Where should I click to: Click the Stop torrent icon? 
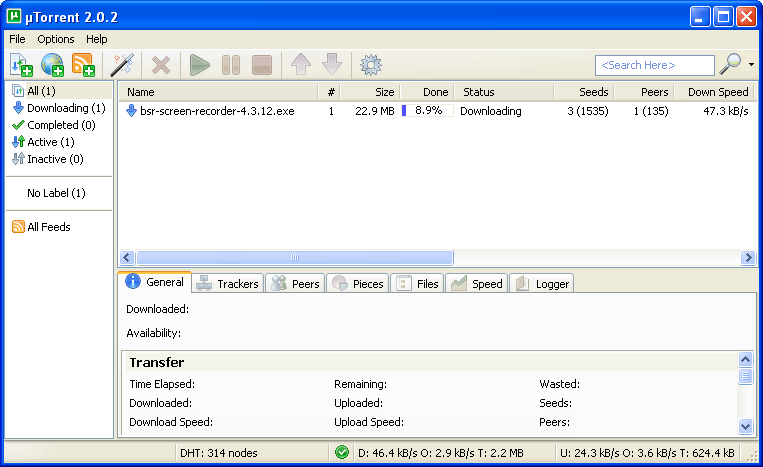[x=262, y=65]
